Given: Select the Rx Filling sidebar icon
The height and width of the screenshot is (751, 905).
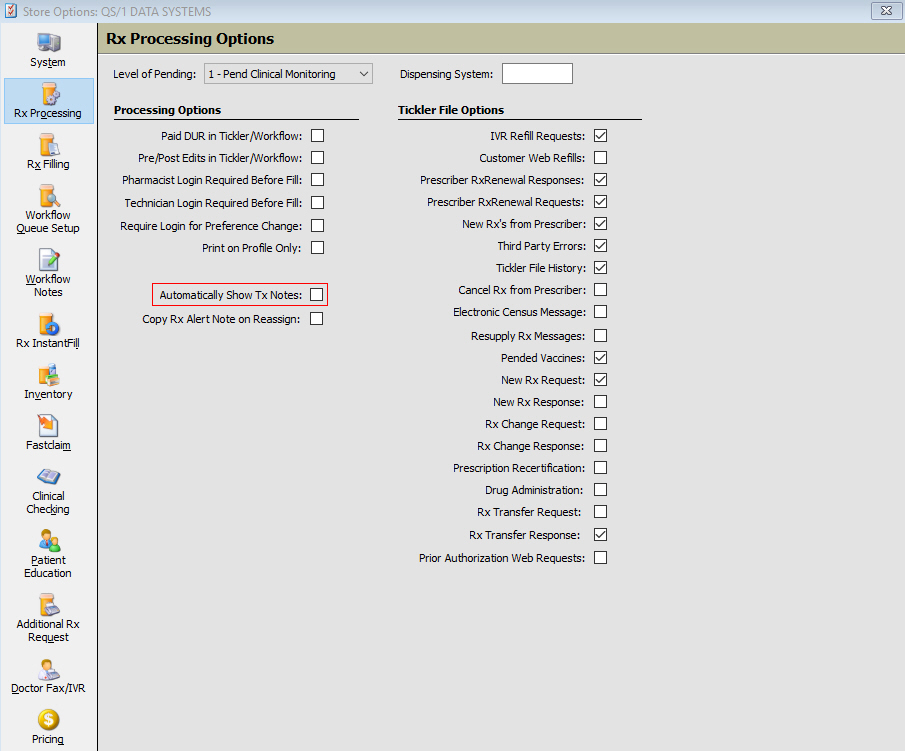Looking at the screenshot, I should point(48,146).
